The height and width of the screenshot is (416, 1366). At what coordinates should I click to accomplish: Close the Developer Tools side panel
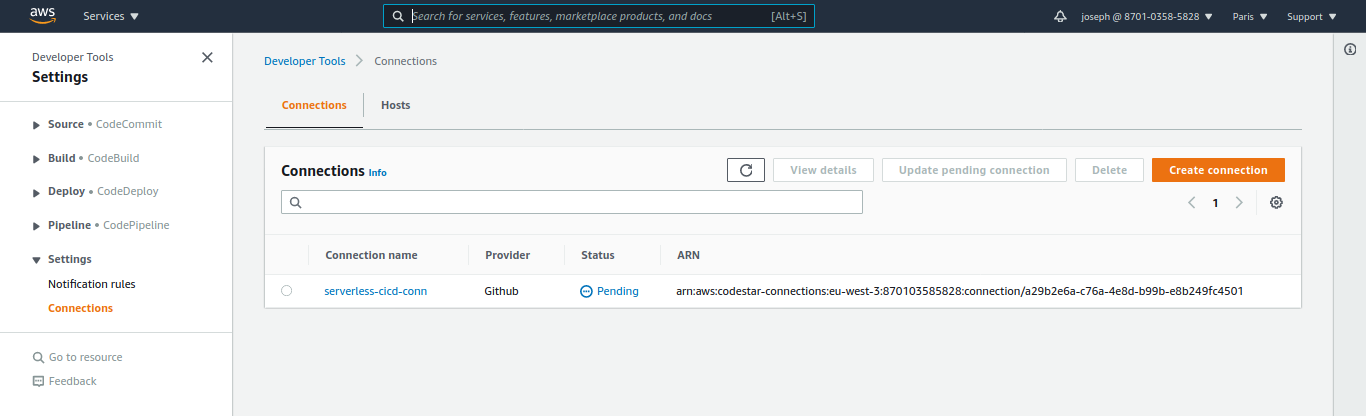[x=207, y=58]
